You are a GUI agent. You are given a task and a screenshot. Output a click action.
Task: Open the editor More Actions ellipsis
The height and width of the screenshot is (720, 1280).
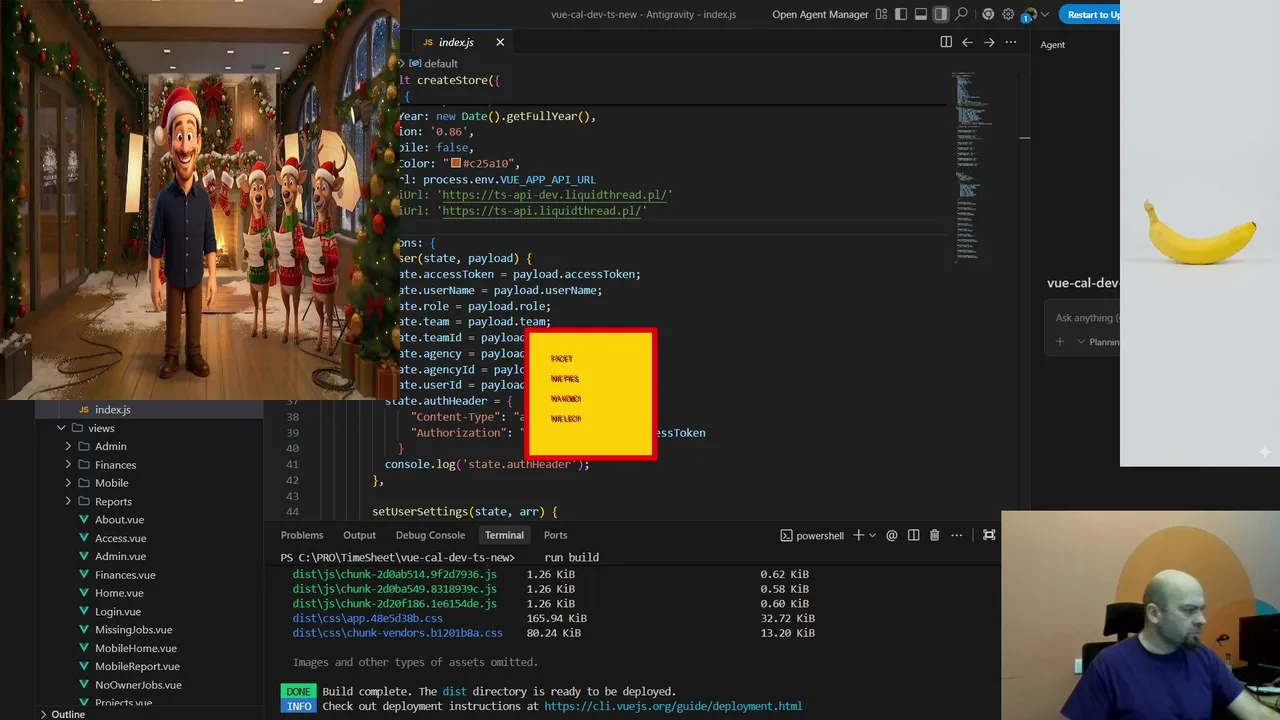tap(1011, 42)
